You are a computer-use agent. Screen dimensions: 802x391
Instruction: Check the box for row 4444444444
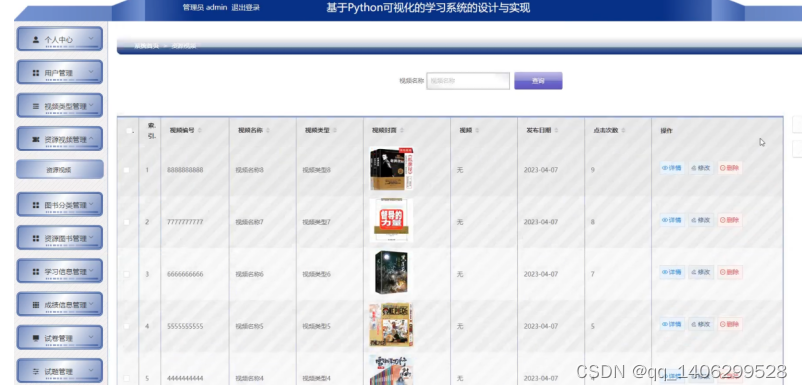(x=127, y=378)
